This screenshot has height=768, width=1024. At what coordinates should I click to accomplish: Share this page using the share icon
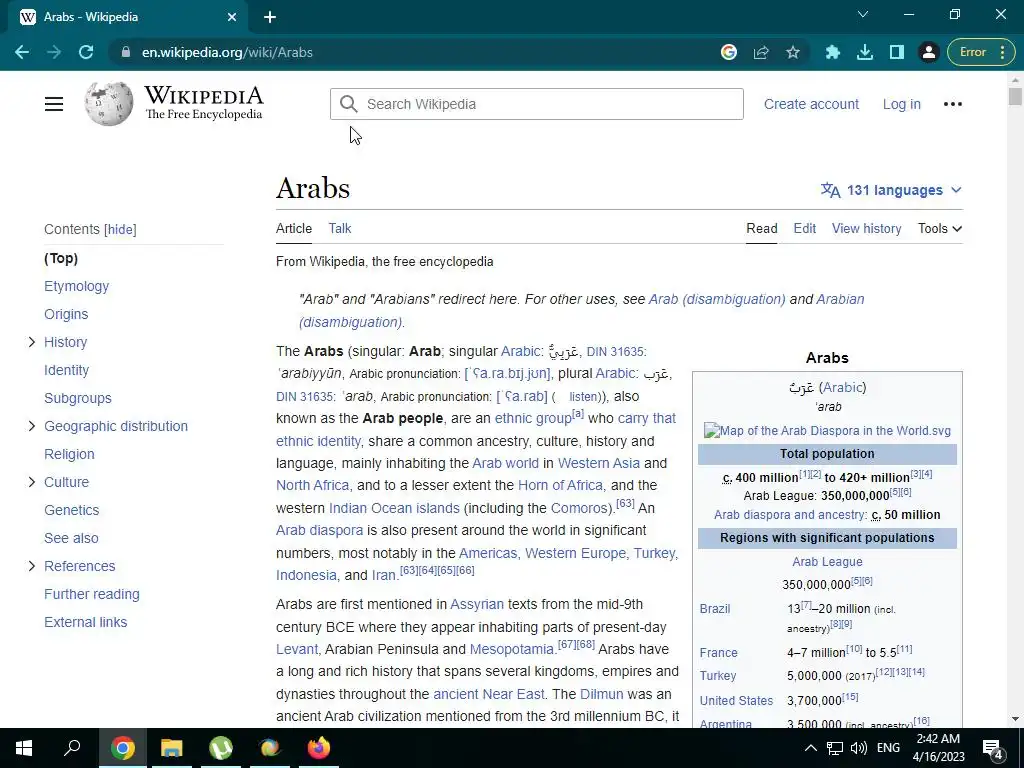click(x=761, y=52)
